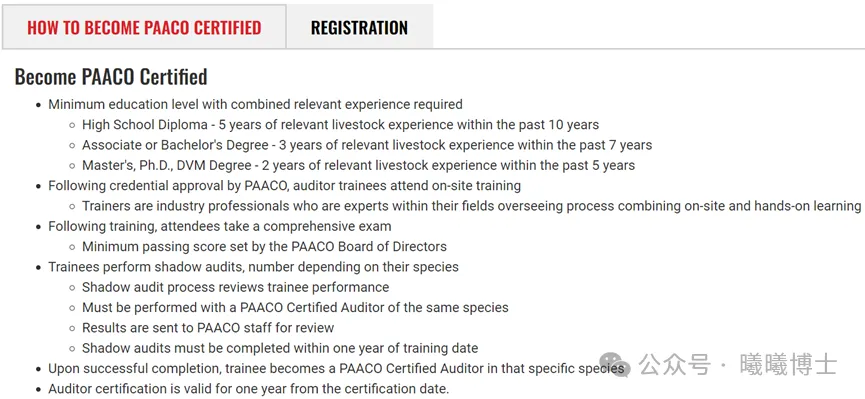
Task: Click the shadow audits completed within one year line
Action: (280, 348)
